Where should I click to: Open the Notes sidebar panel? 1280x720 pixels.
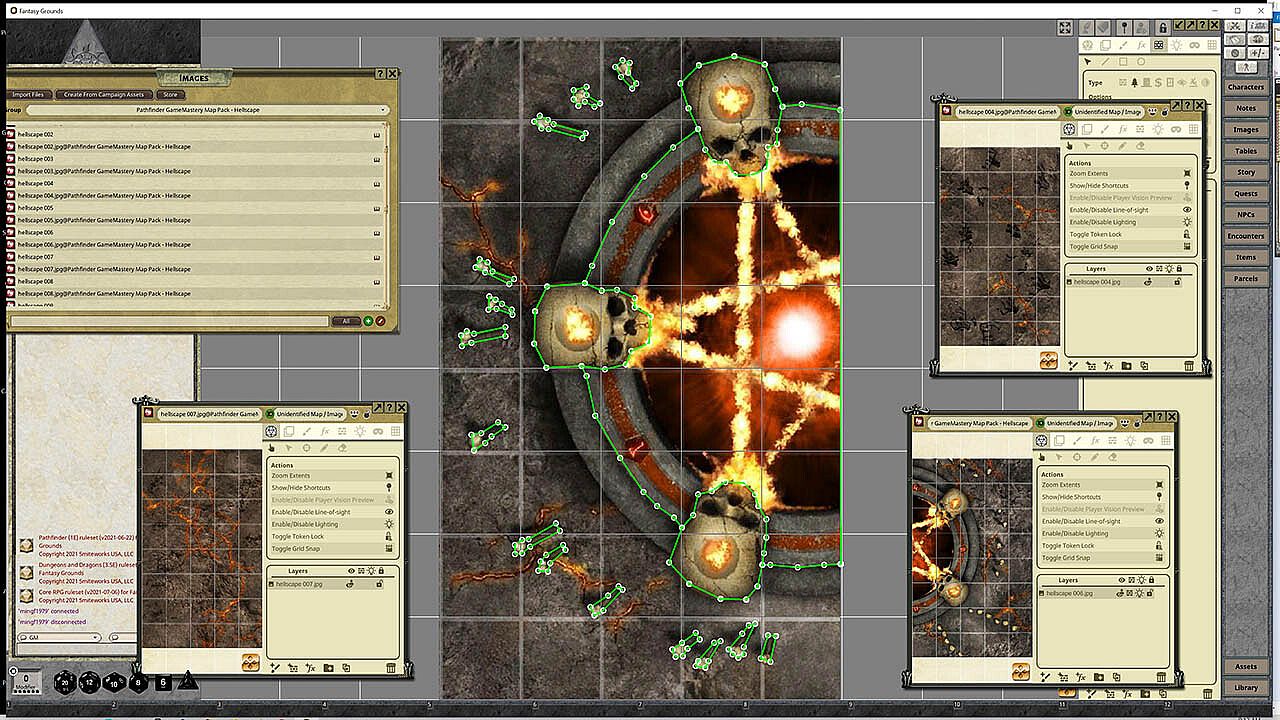click(x=1246, y=108)
